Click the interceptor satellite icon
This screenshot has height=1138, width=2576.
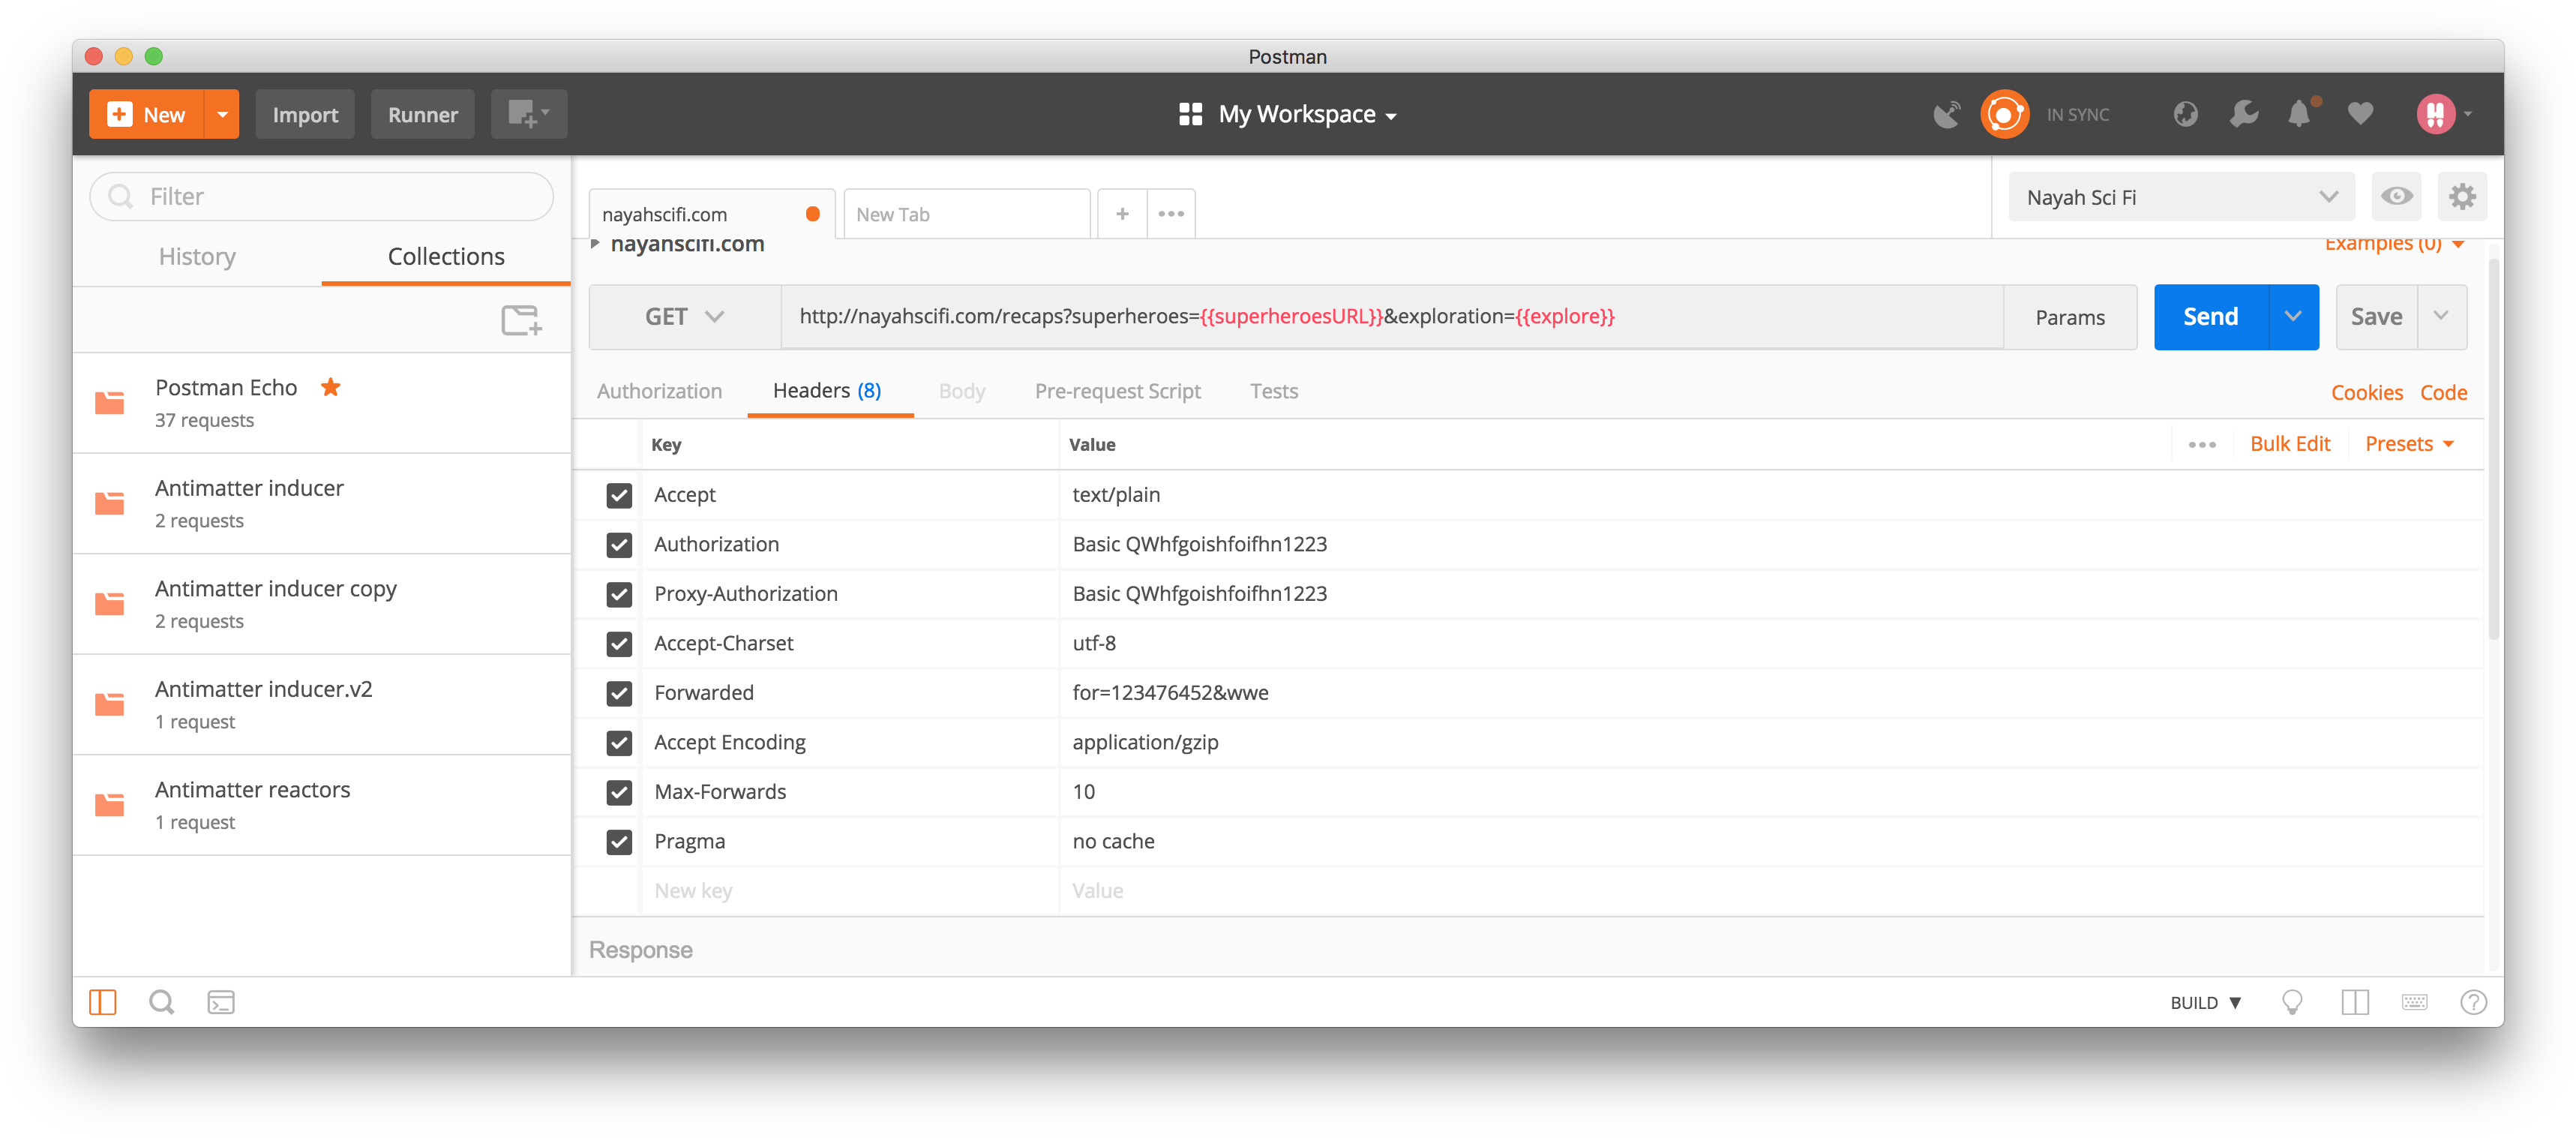[1946, 115]
